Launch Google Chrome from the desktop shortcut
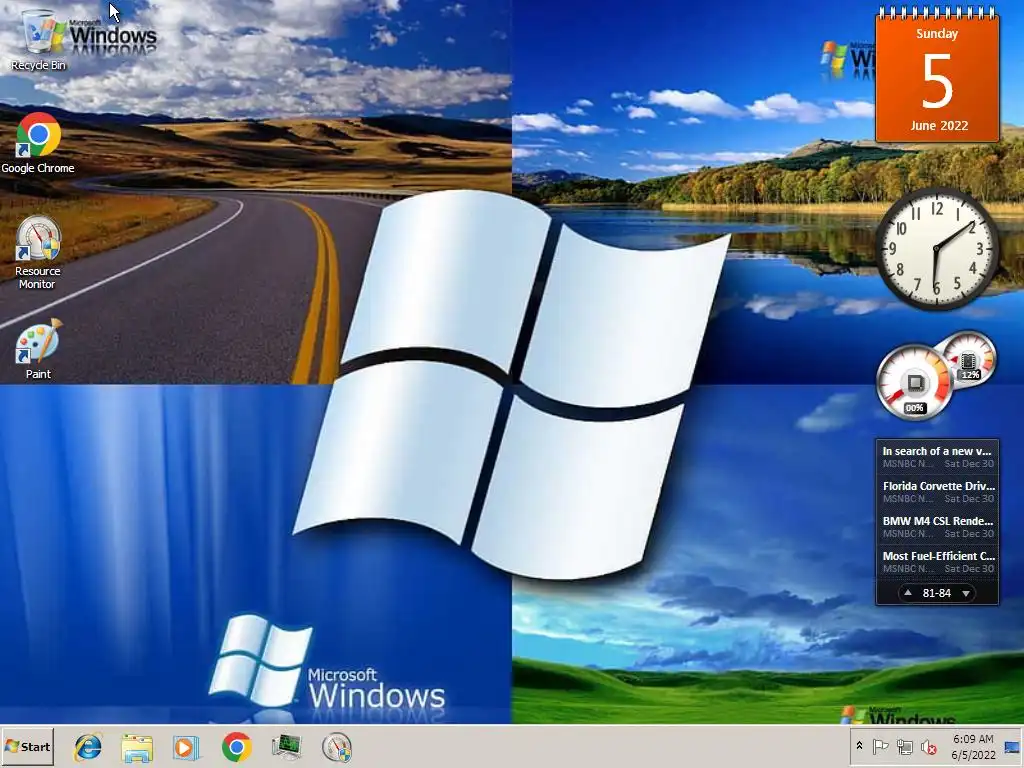Viewport: 1024px width, 768px height. [38, 143]
